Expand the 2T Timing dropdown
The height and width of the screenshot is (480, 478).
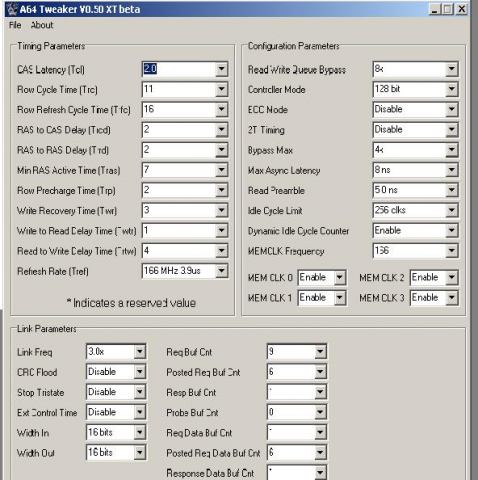451,130
